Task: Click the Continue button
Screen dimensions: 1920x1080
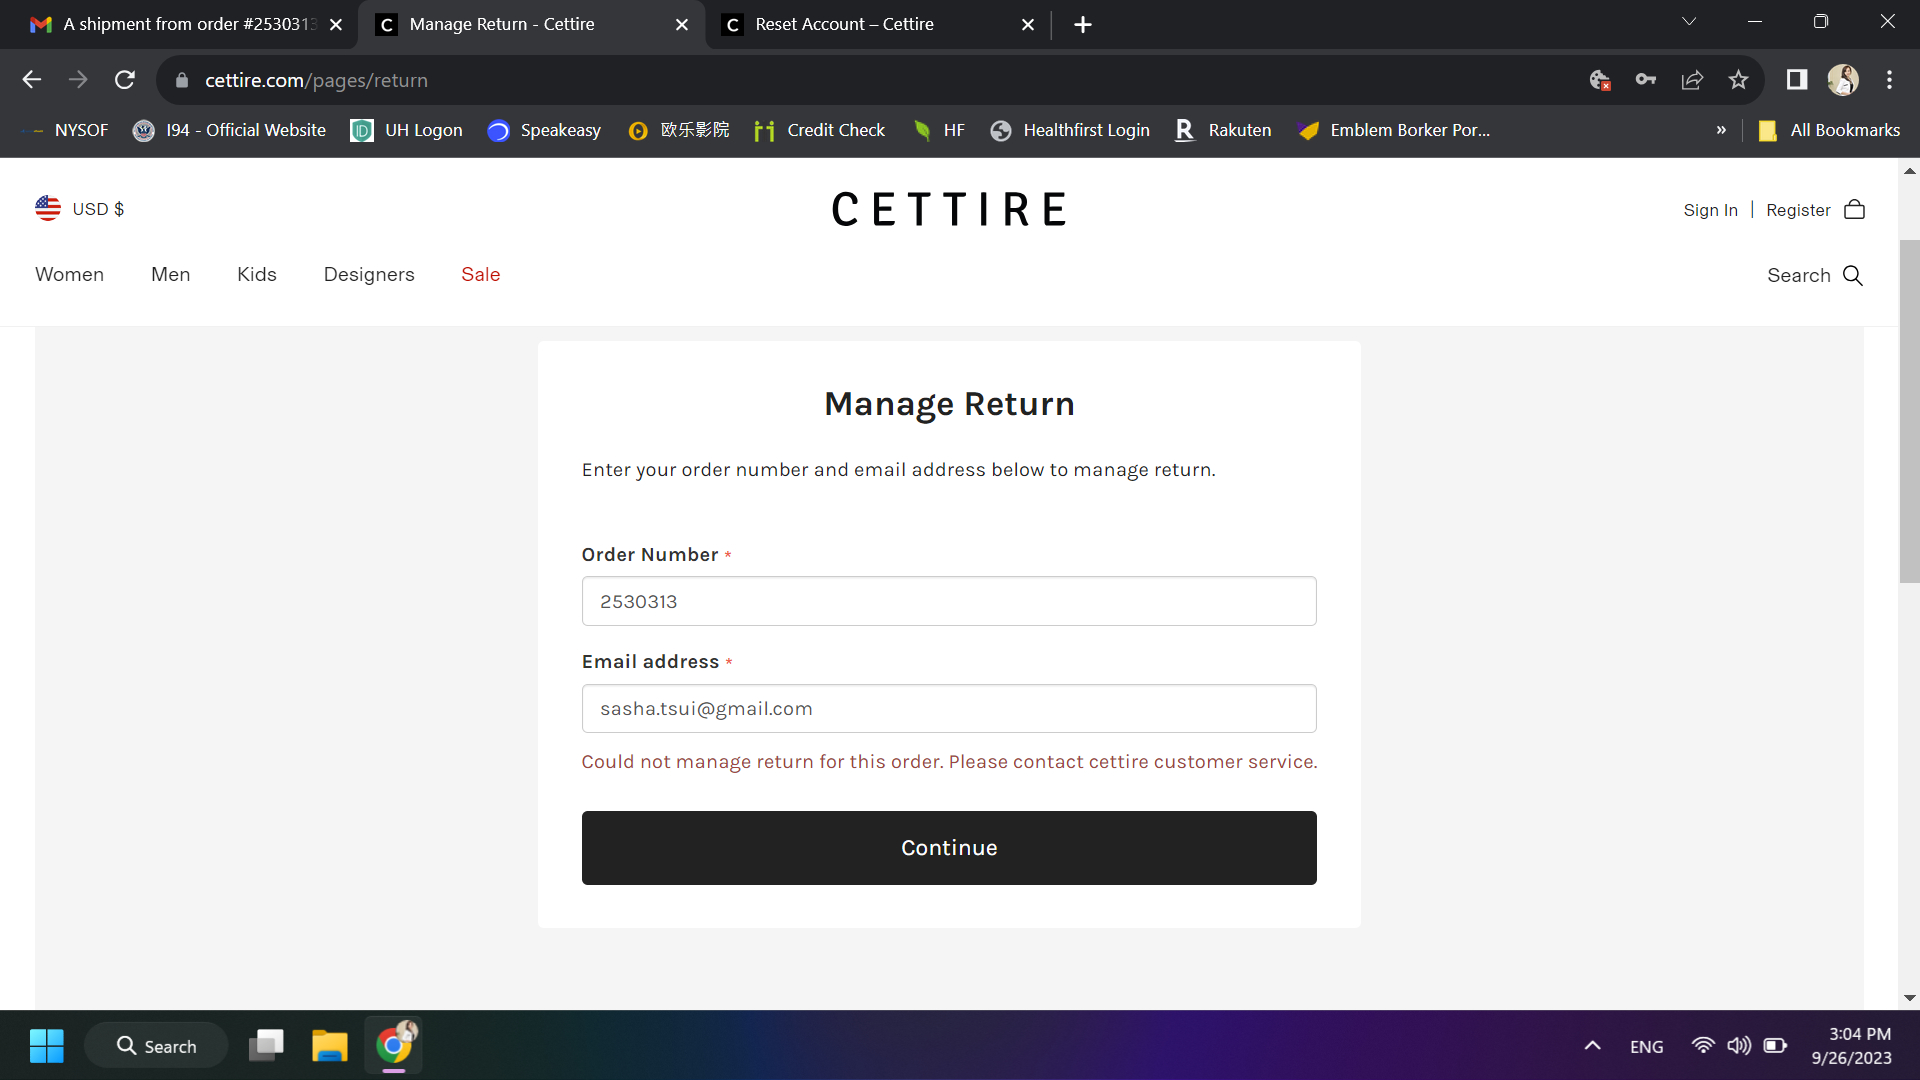Action: 949,847
